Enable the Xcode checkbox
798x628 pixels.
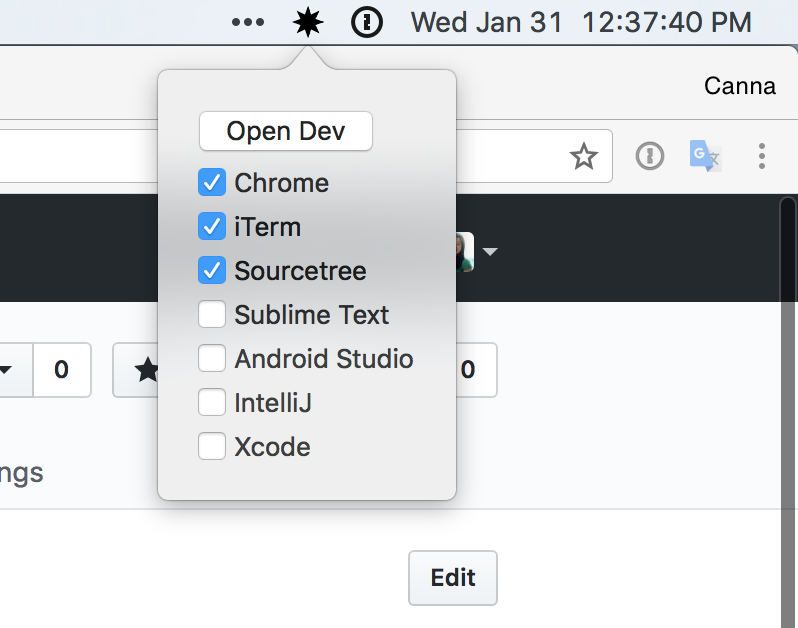[212, 447]
